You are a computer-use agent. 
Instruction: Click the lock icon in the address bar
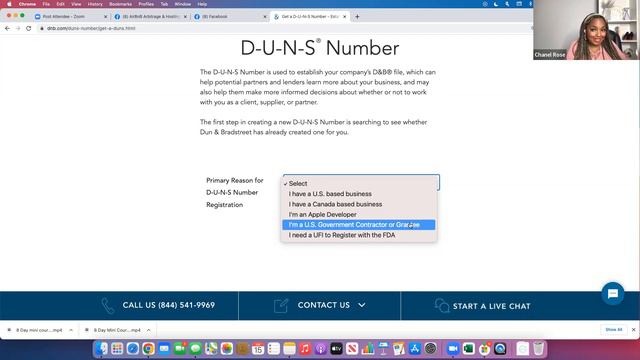[42, 29]
